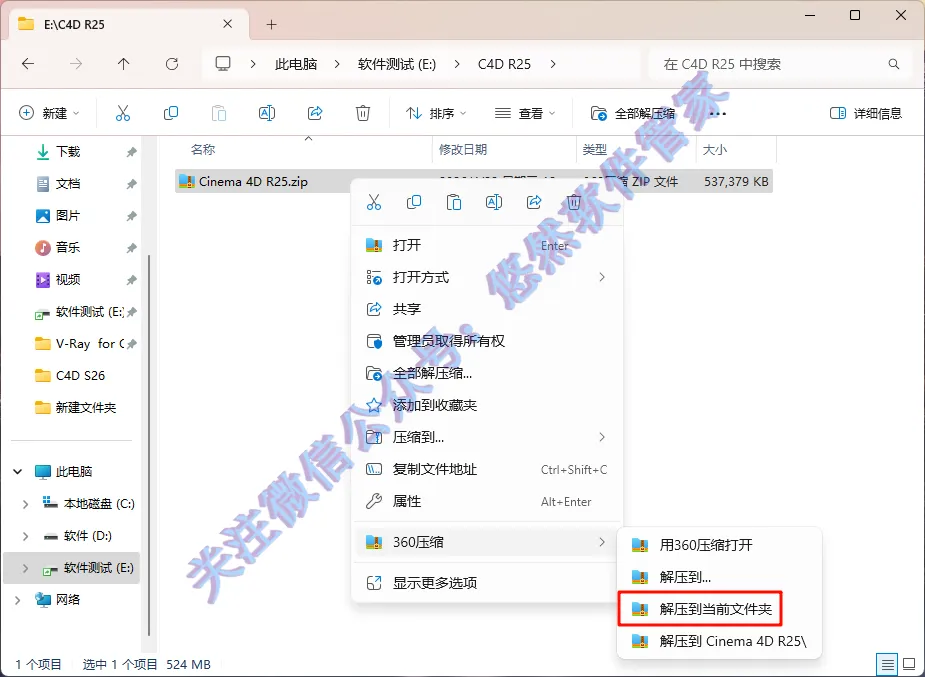The image size is (925, 677).
Task: Expand the 软件 (D:) node
Action: tap(25, 535)
